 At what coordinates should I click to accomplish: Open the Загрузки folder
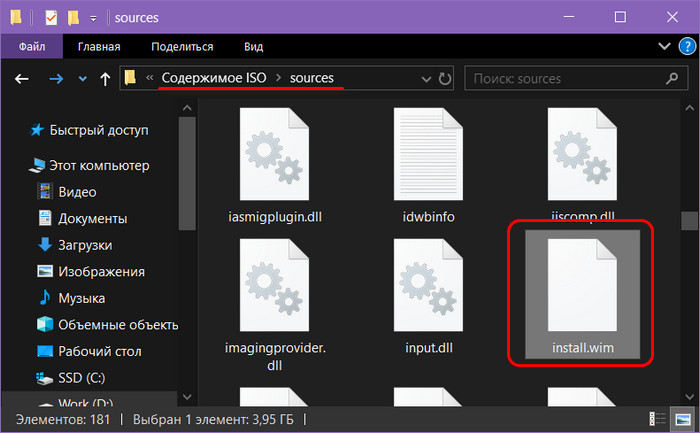point(75,245)
